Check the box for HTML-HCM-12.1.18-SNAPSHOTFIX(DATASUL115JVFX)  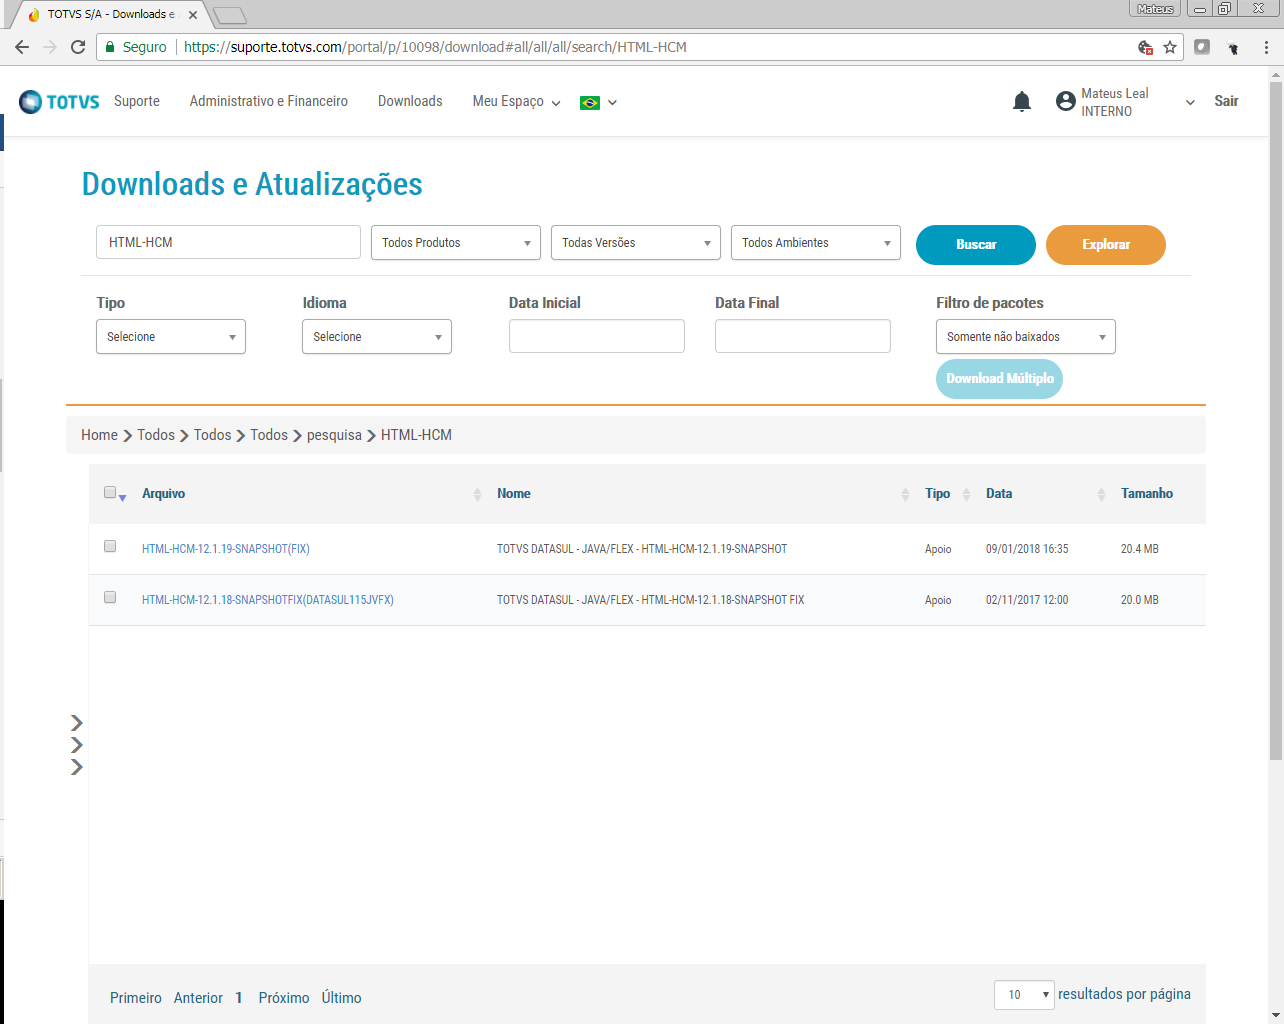tap(110, 597)
